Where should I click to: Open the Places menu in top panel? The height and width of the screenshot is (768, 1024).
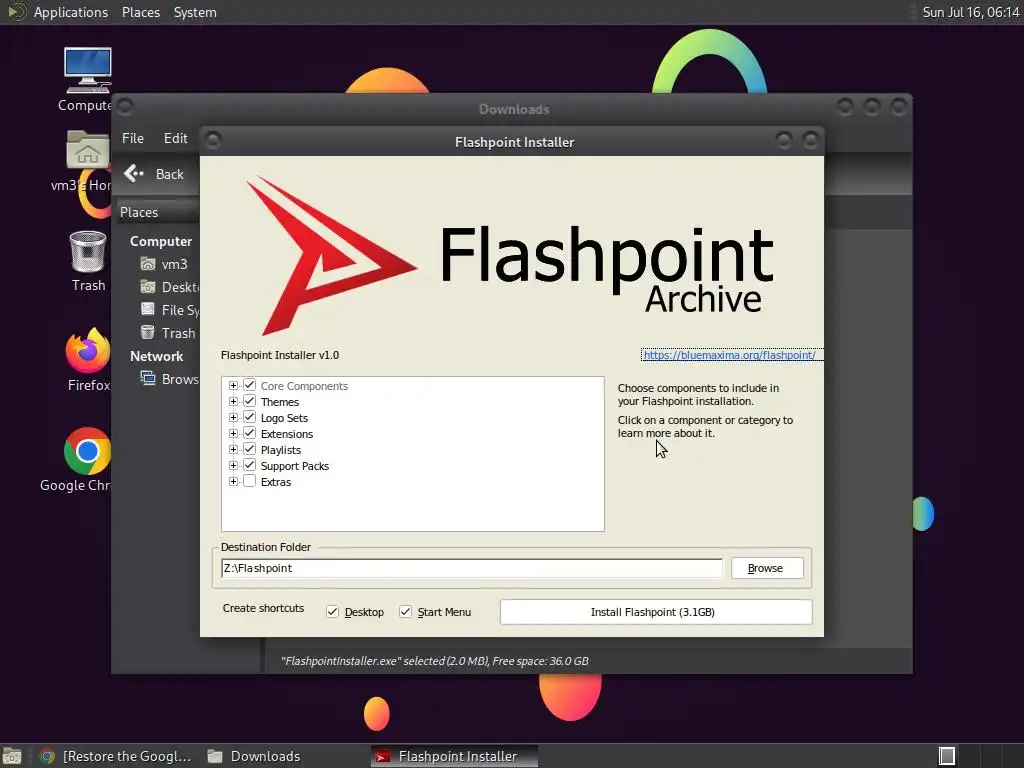(x=140, y=12)
